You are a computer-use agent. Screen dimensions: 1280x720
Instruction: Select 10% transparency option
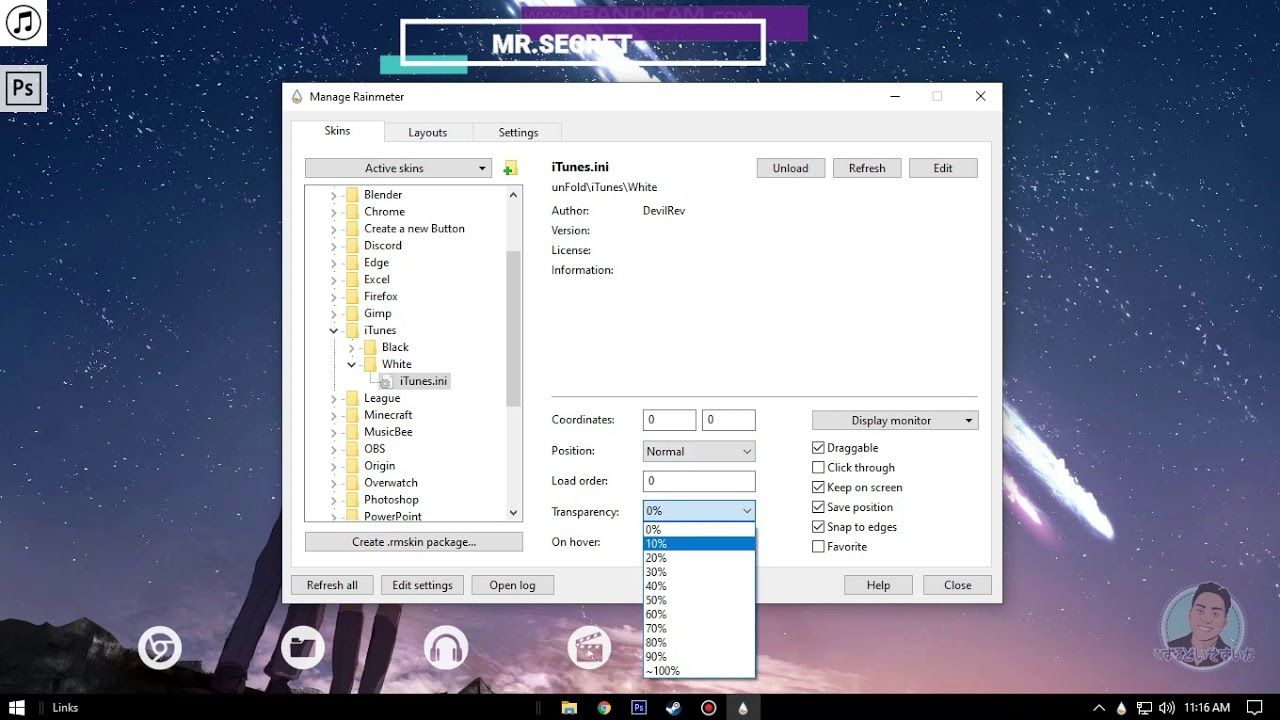click(699, 544)
